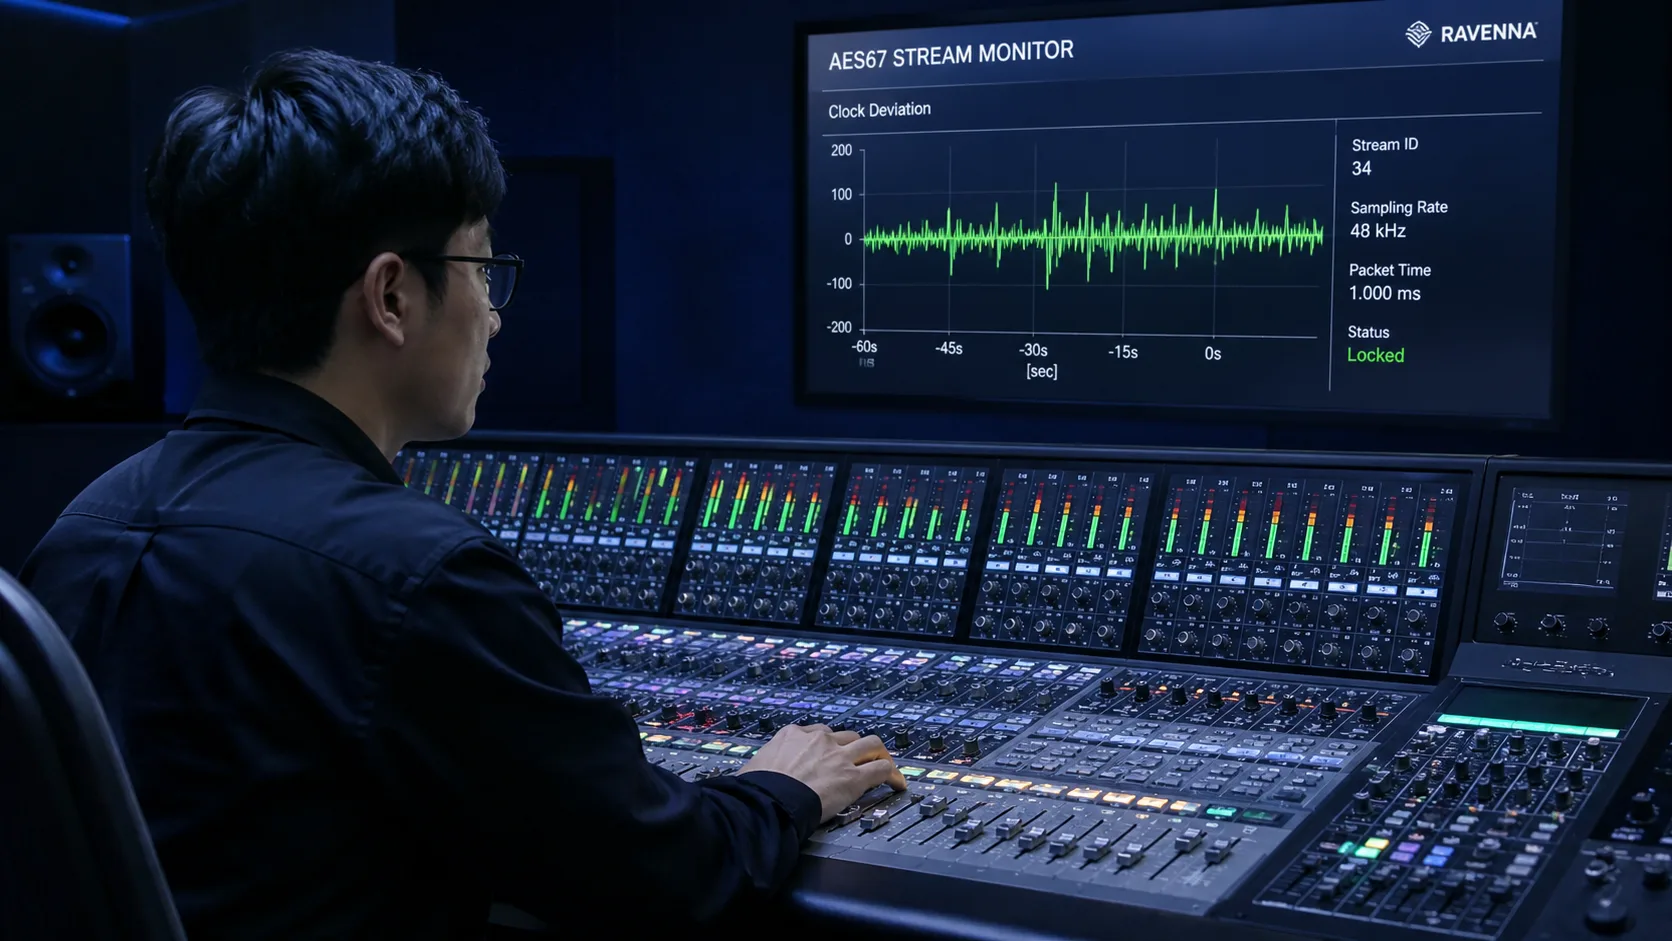Screen dimensions: 1672x941
Task: Click the '-30s' time axis label
Action: pyautogui.click(x=1034, y=350)
